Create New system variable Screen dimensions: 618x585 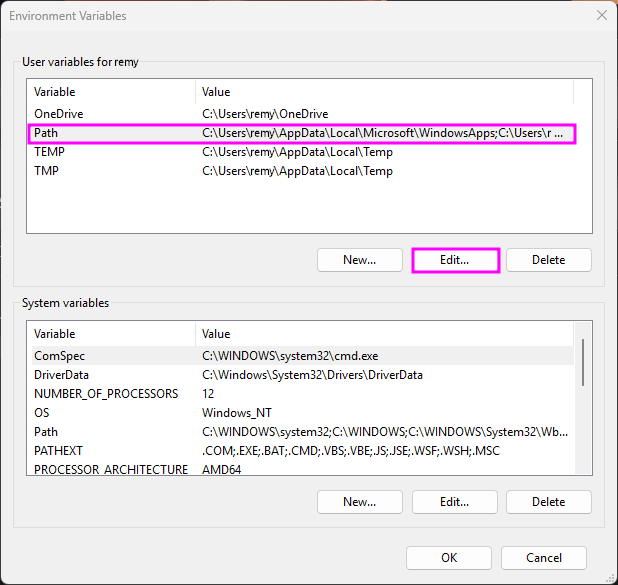click(x=359, y=502)
